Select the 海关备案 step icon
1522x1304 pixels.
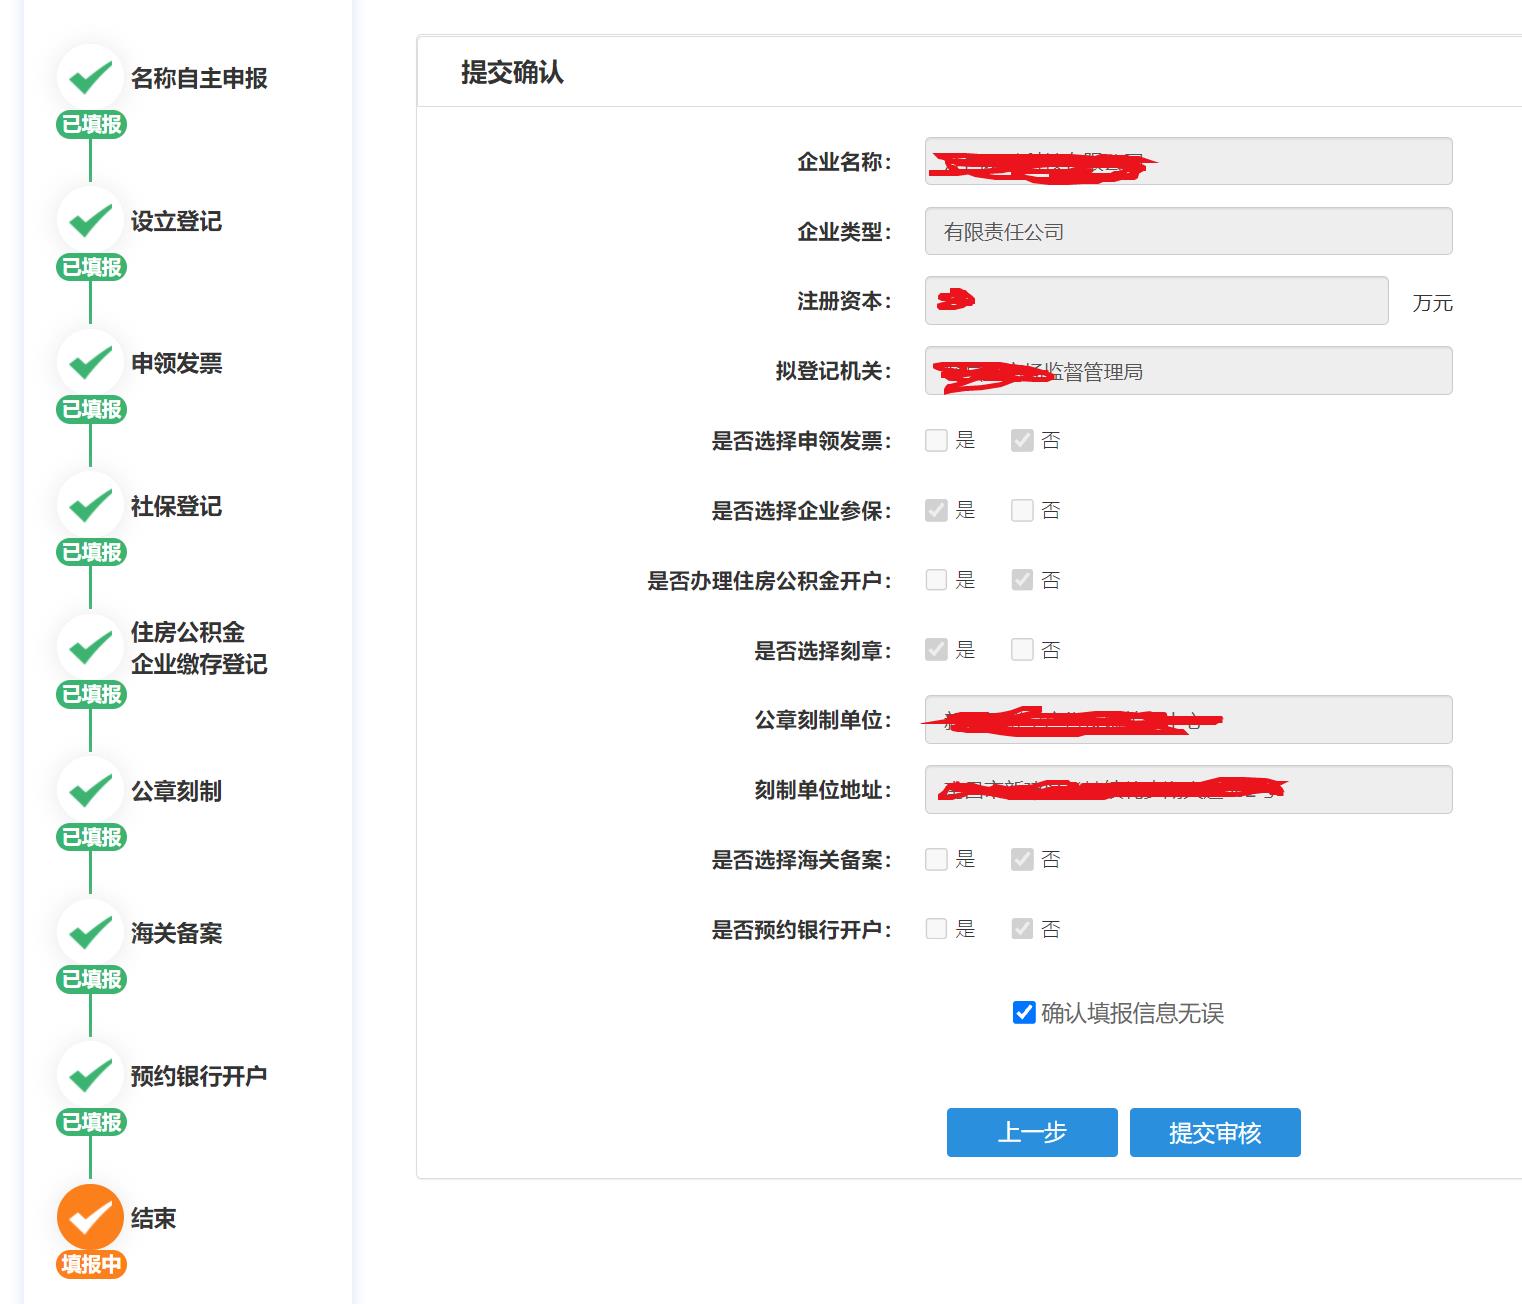pyautogui.click(x=90, y=933)
